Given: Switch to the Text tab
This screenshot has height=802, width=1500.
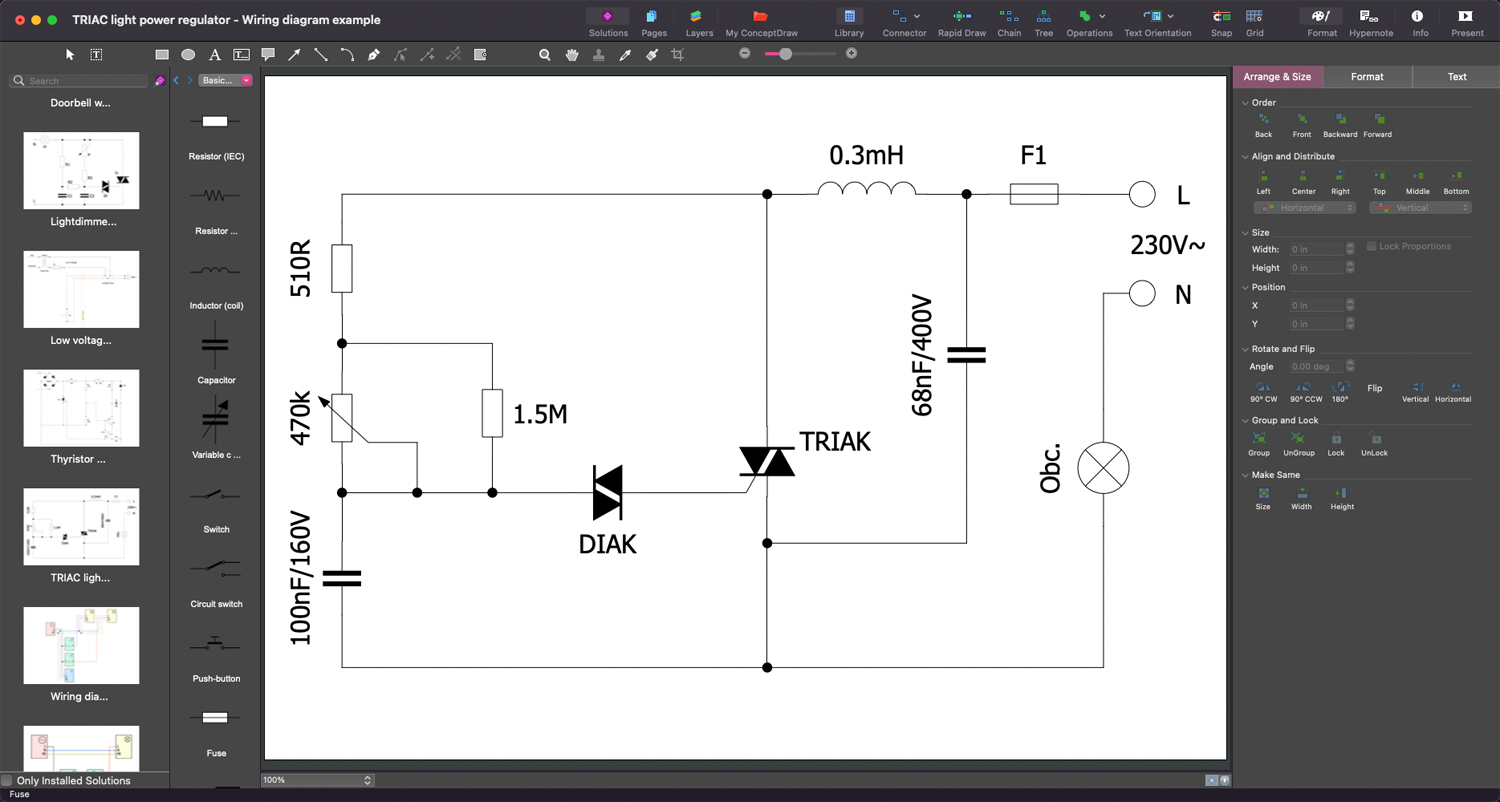Looking at the screenshot, I should click(1457, 76).
